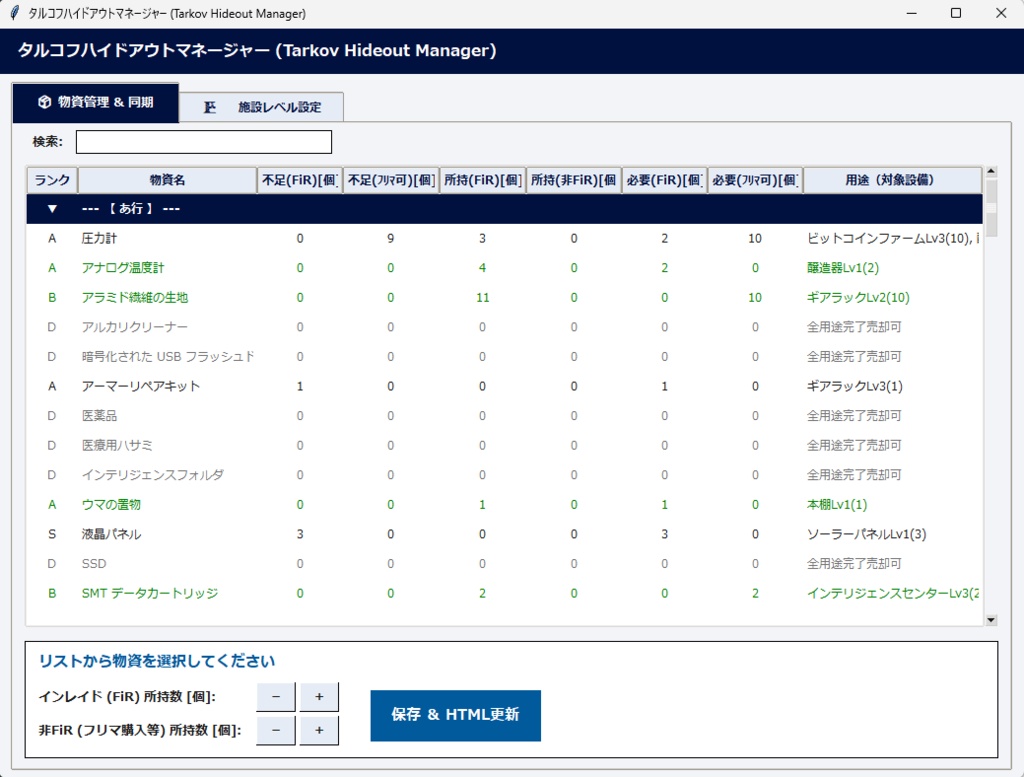Select the インテリジェンスフォルダ row
The image size is (1024, 777).
coord(504,475)
